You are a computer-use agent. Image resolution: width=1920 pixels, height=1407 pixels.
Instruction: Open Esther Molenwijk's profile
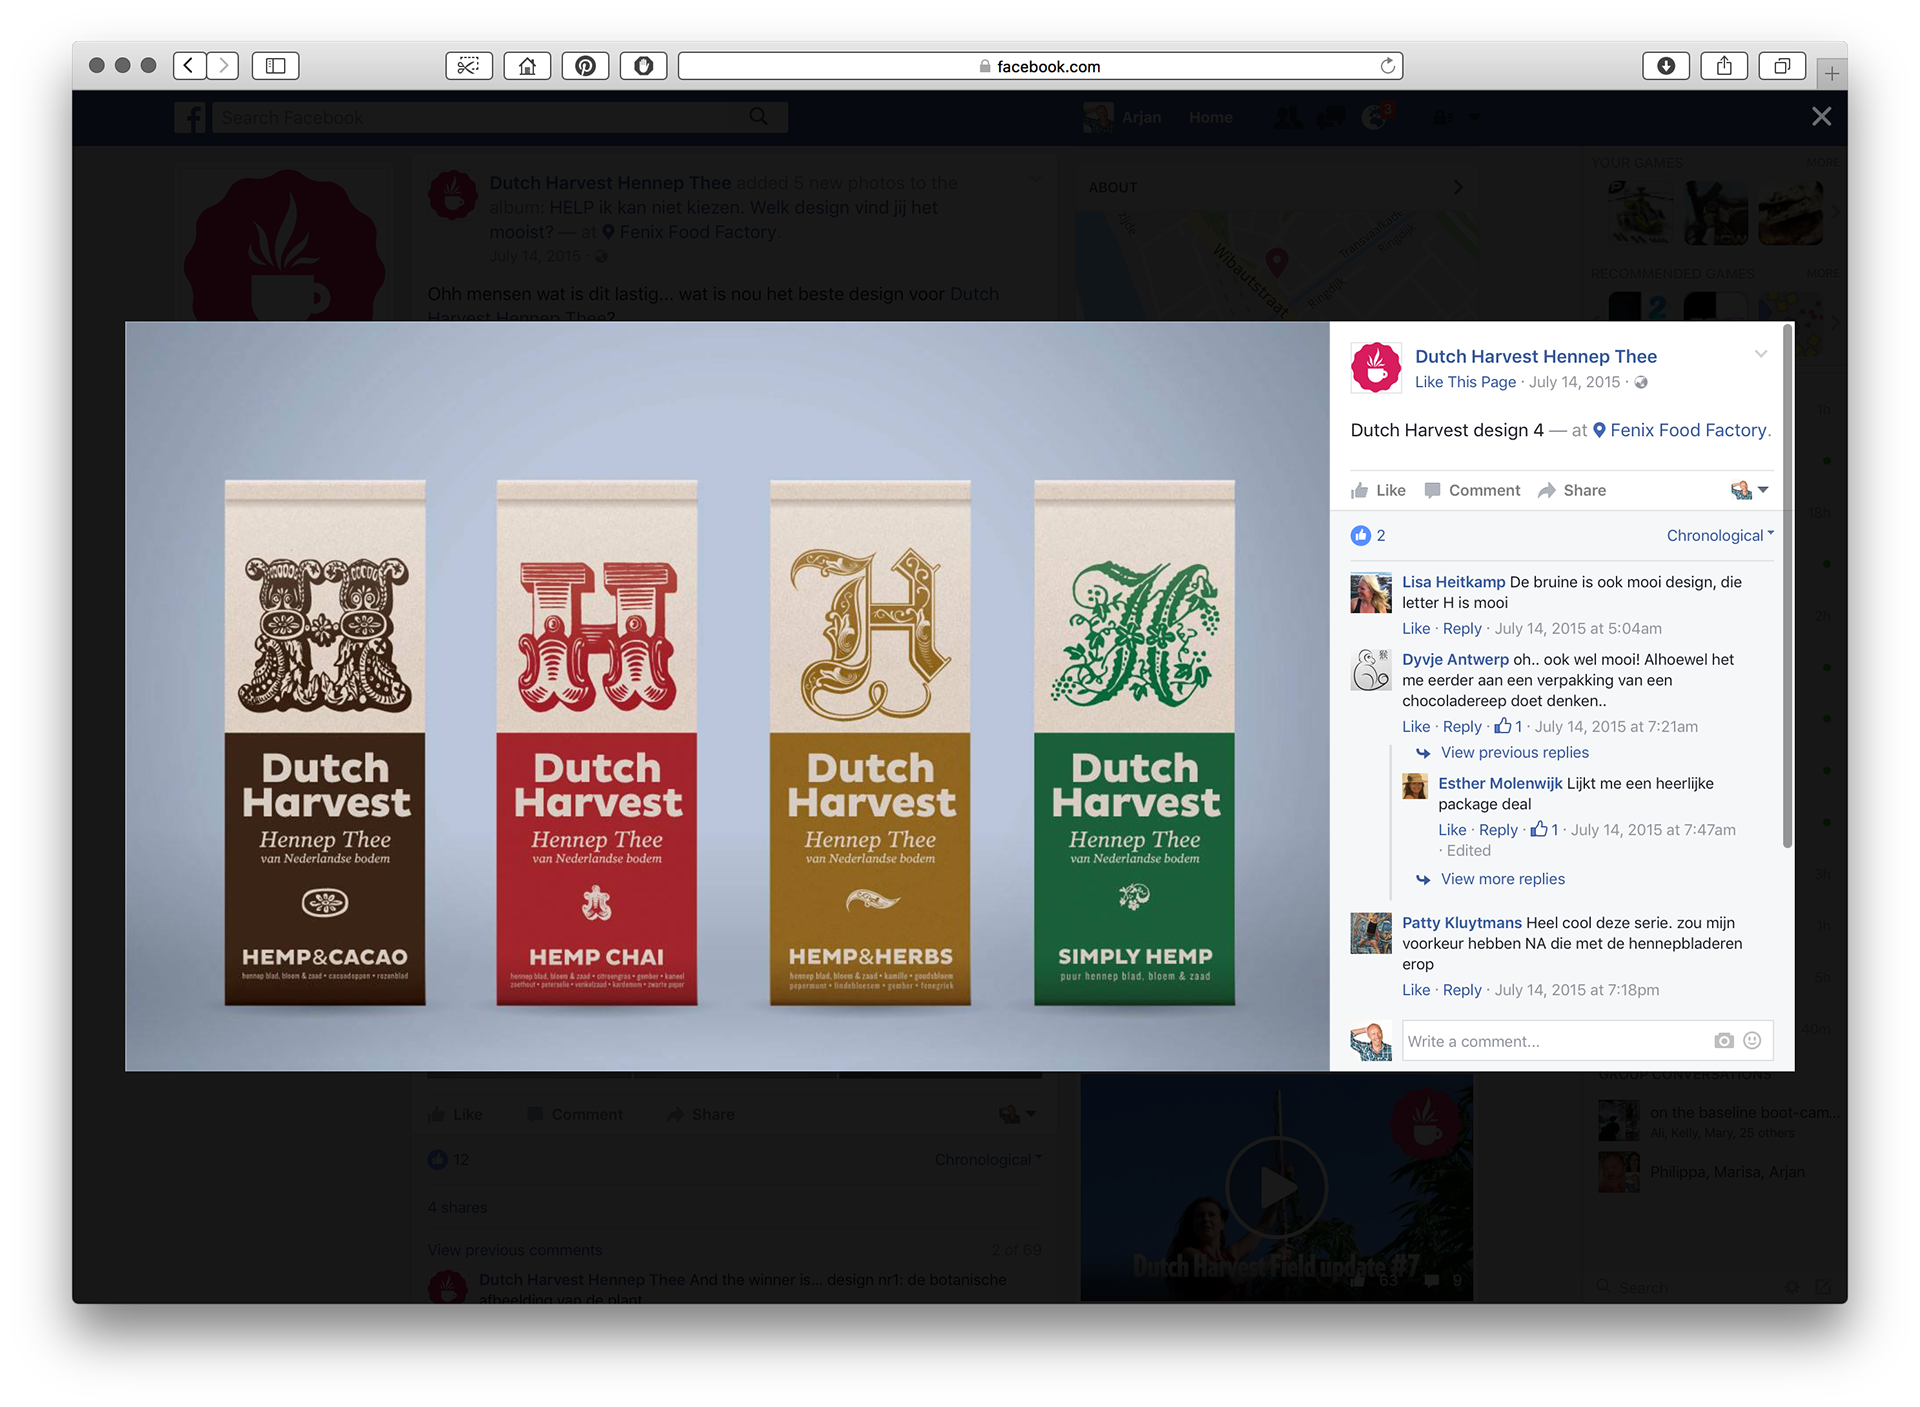point(1500,784)
